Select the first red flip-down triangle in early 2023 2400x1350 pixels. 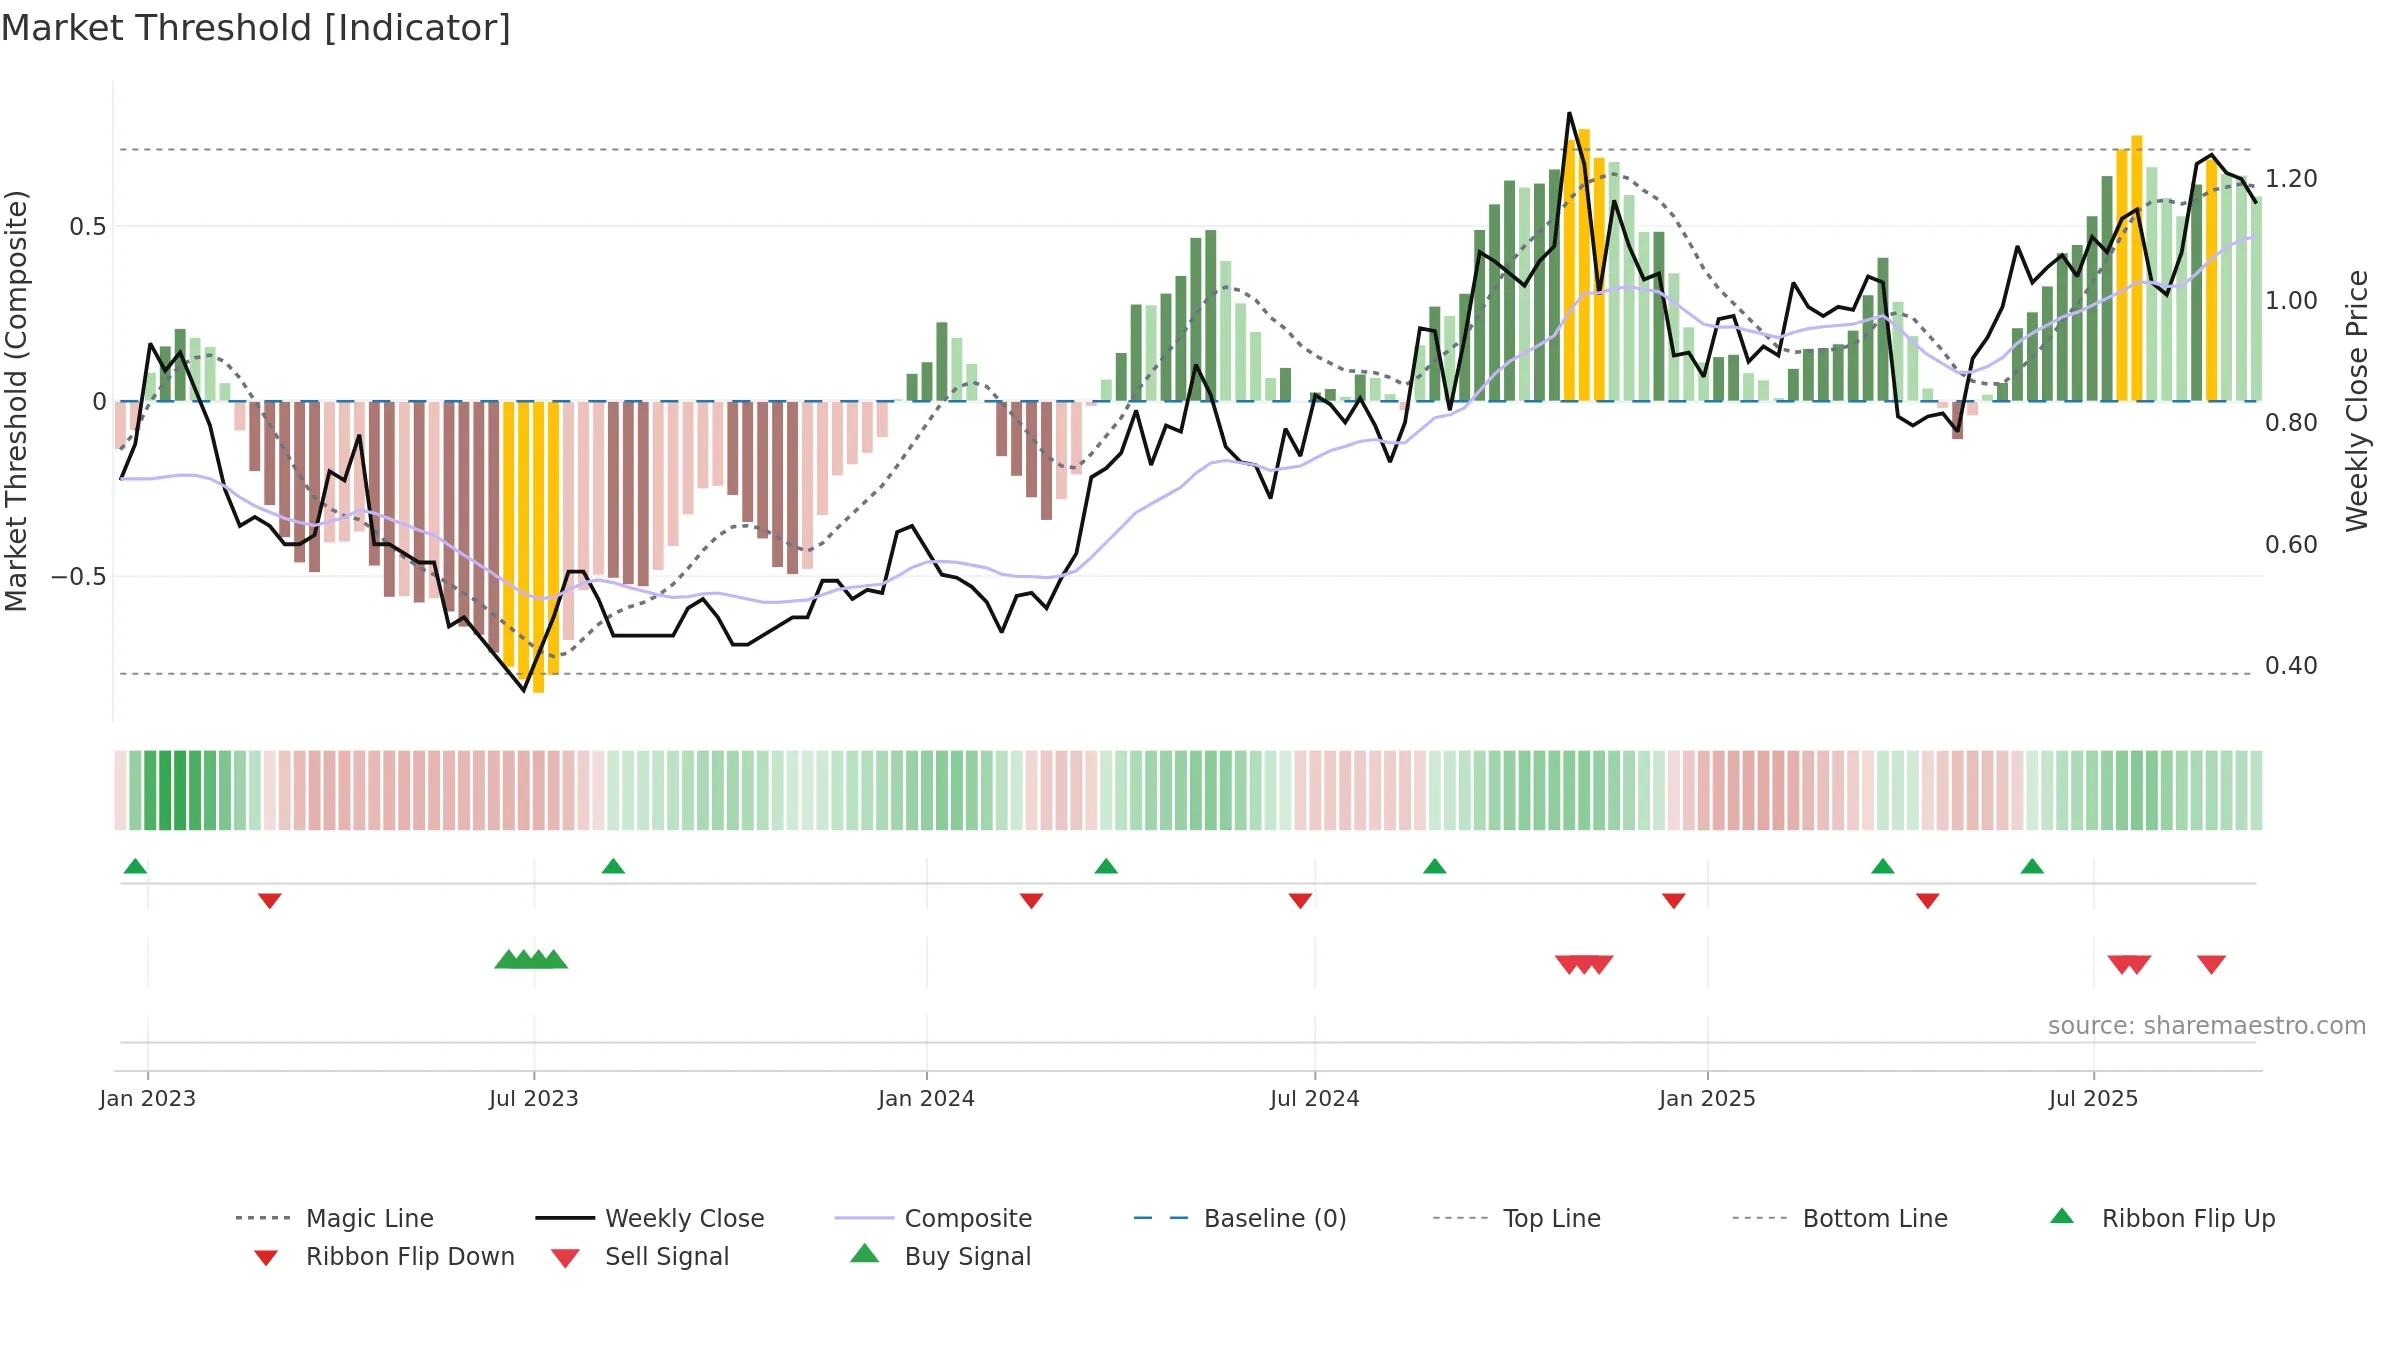pyautogui.click(x=270, y=901)
